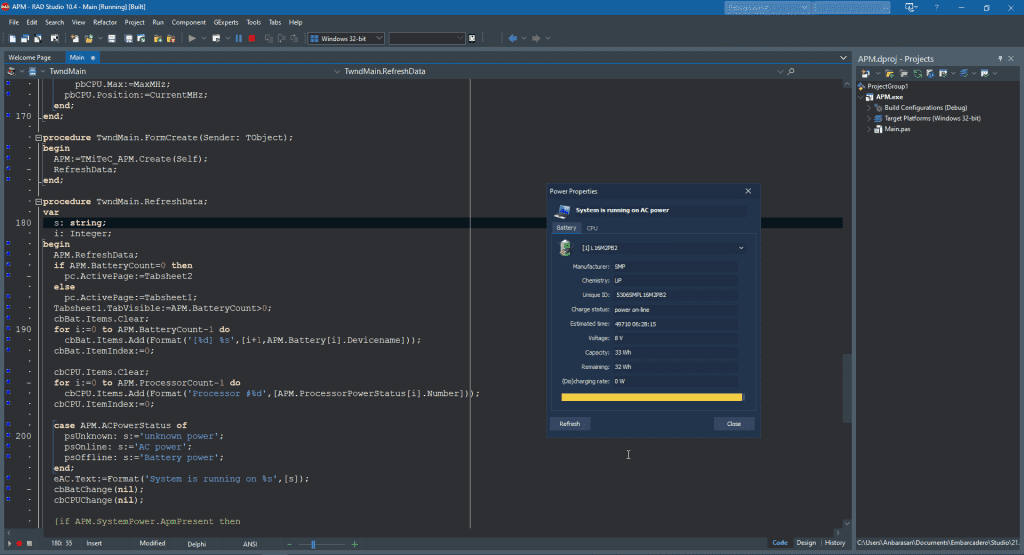The height and width of the screenshot is (555, 1024).
Task: Pin the Projects panel
Action: click(x=1000, y=59)
